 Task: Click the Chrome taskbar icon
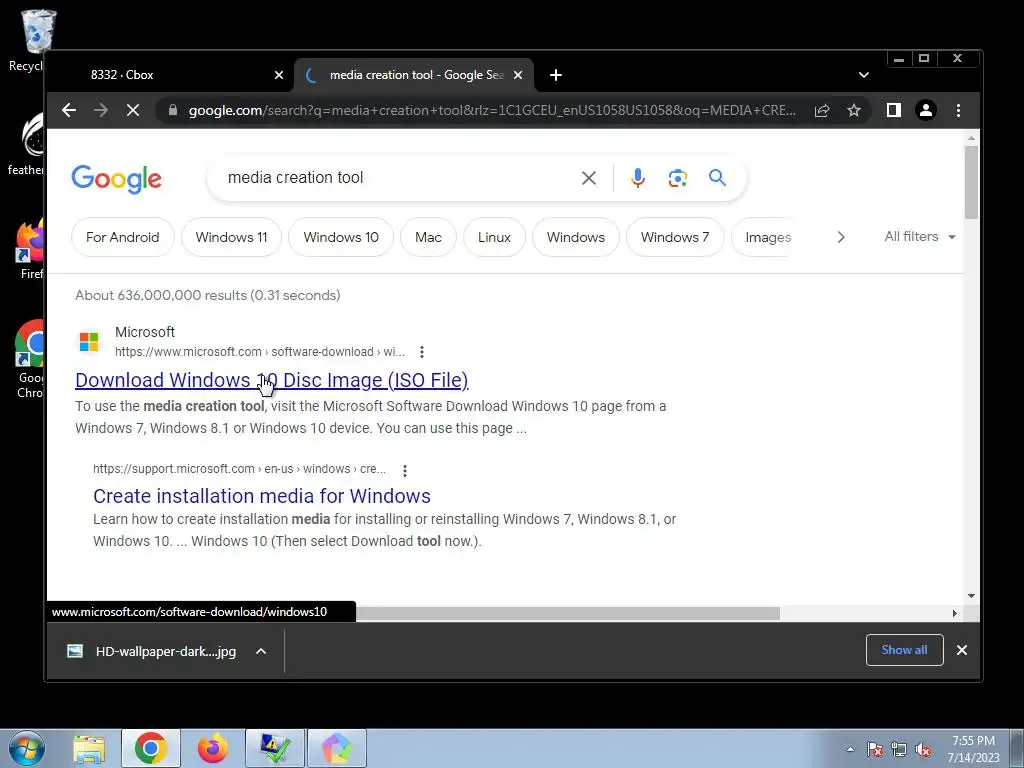tap(151, 748)
